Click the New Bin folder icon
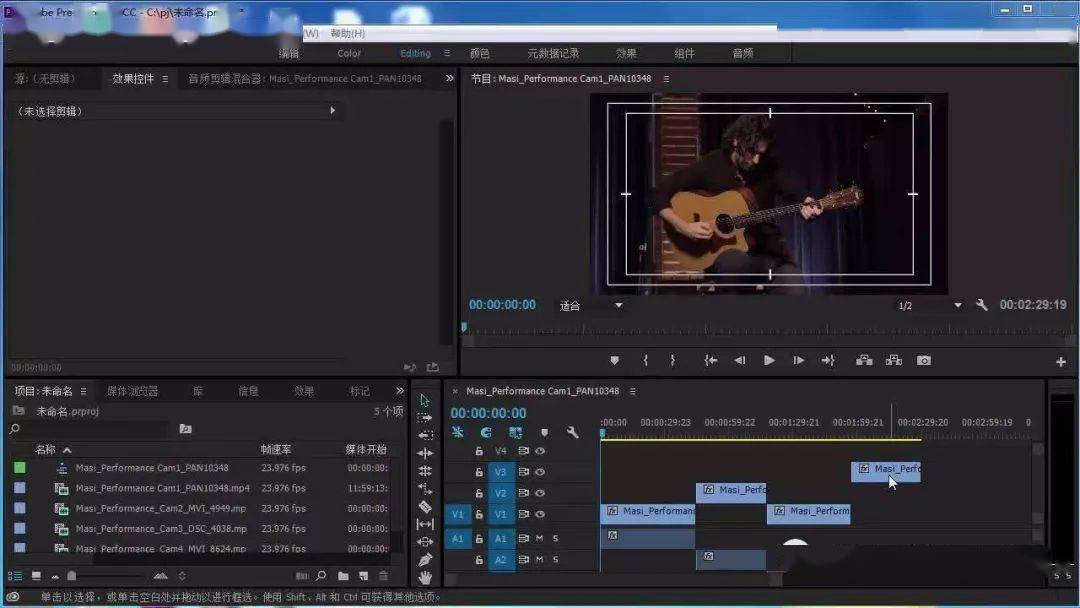1080x608 pixels. coord(343,576)
